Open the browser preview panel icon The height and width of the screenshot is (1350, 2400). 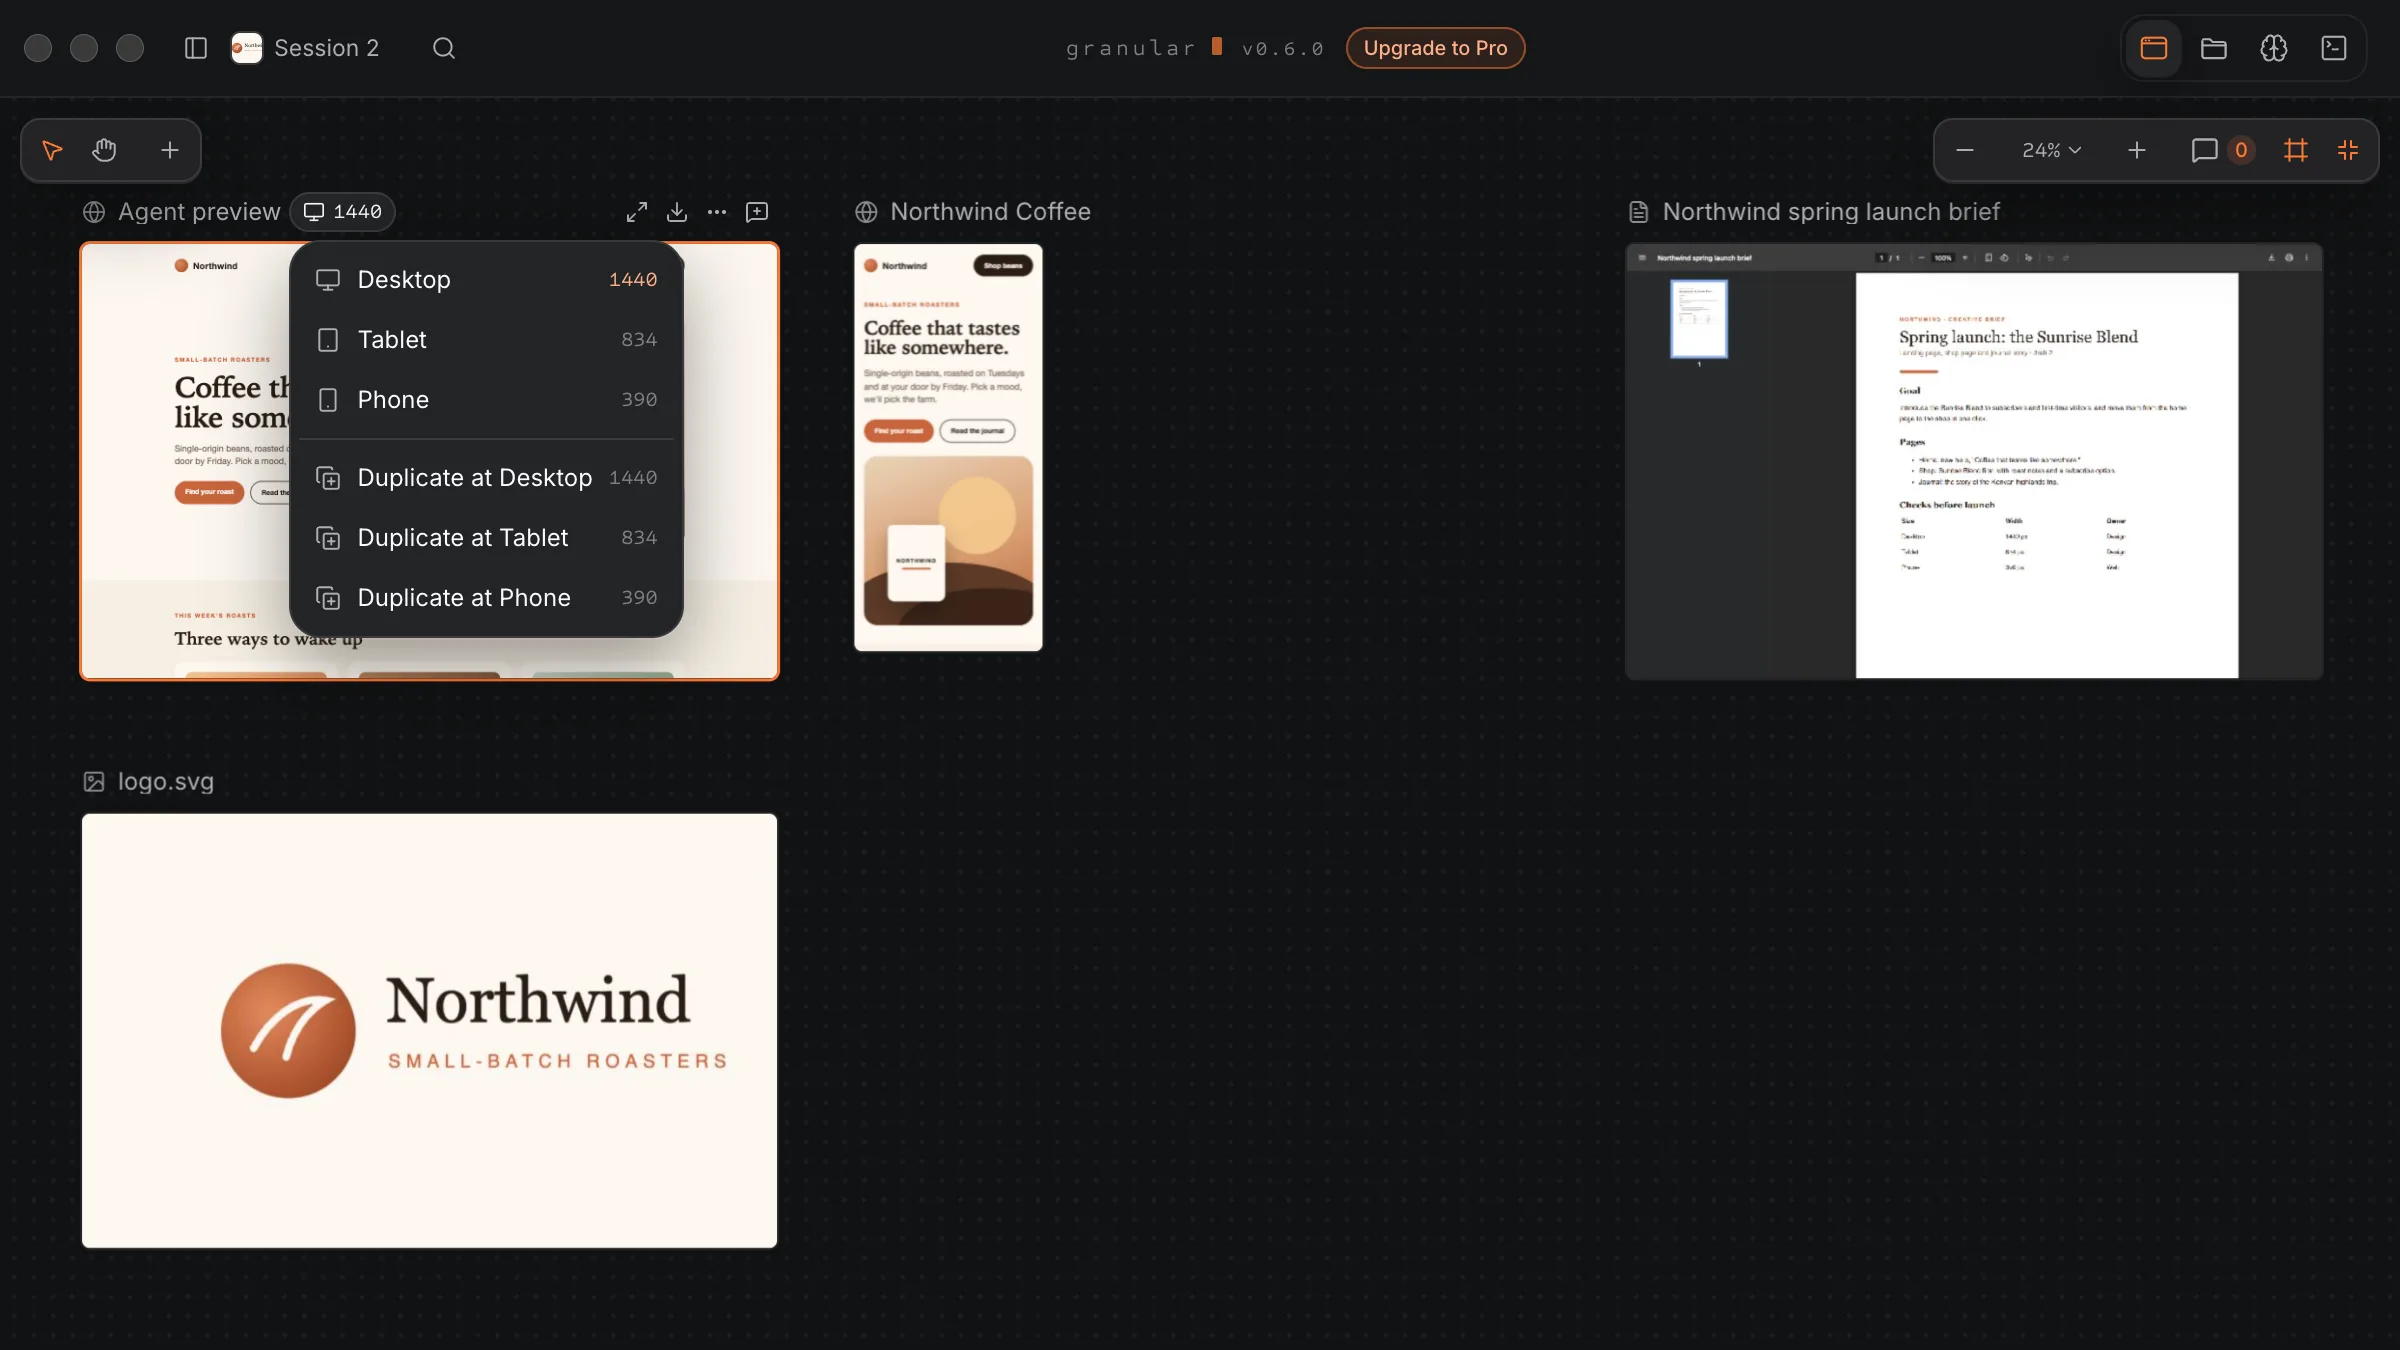click(2154, 48)
